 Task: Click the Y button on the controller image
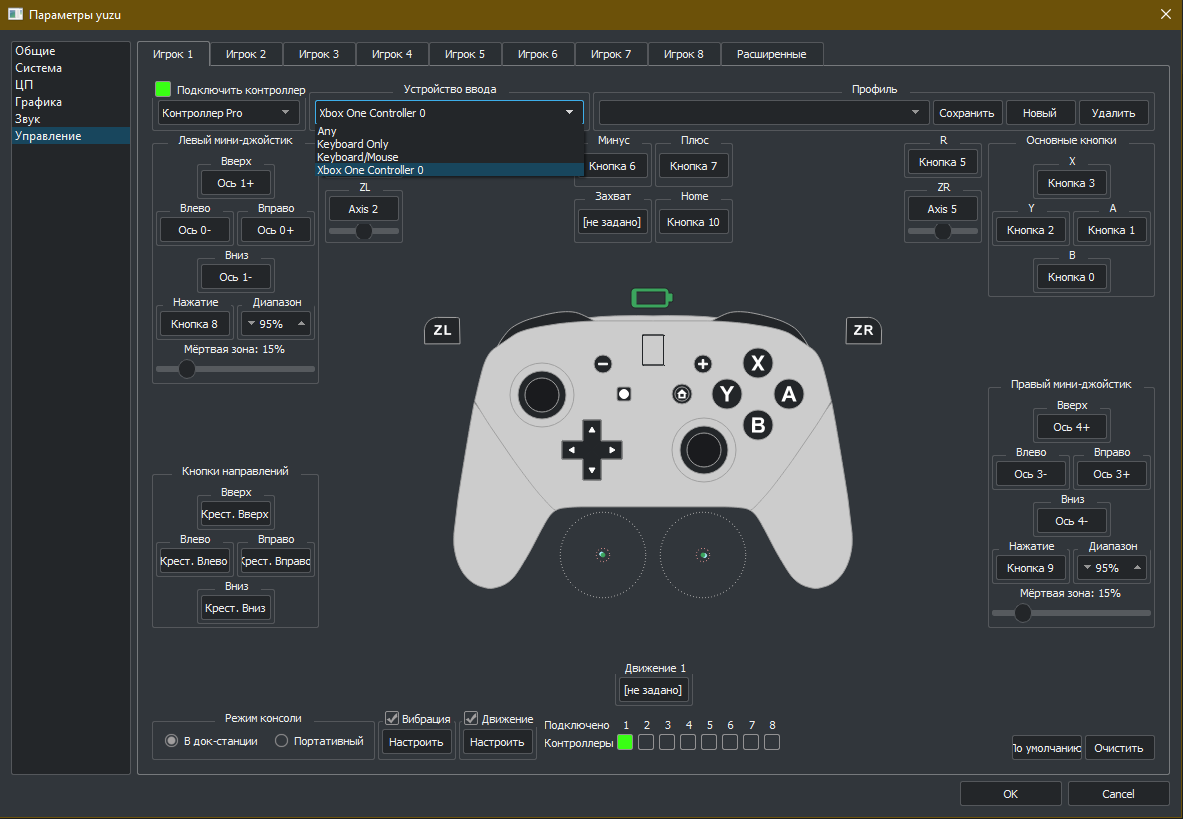click(727, 394)
